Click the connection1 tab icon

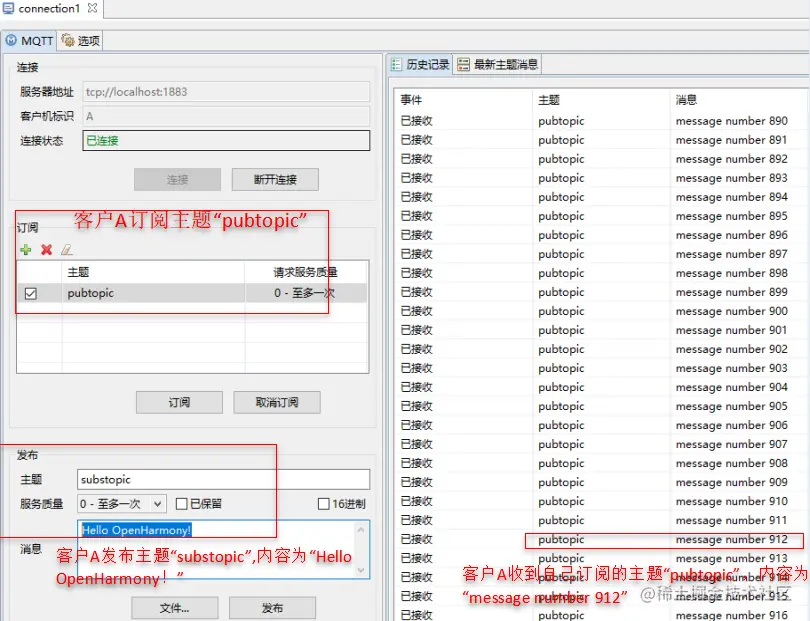tap(8, 8)
